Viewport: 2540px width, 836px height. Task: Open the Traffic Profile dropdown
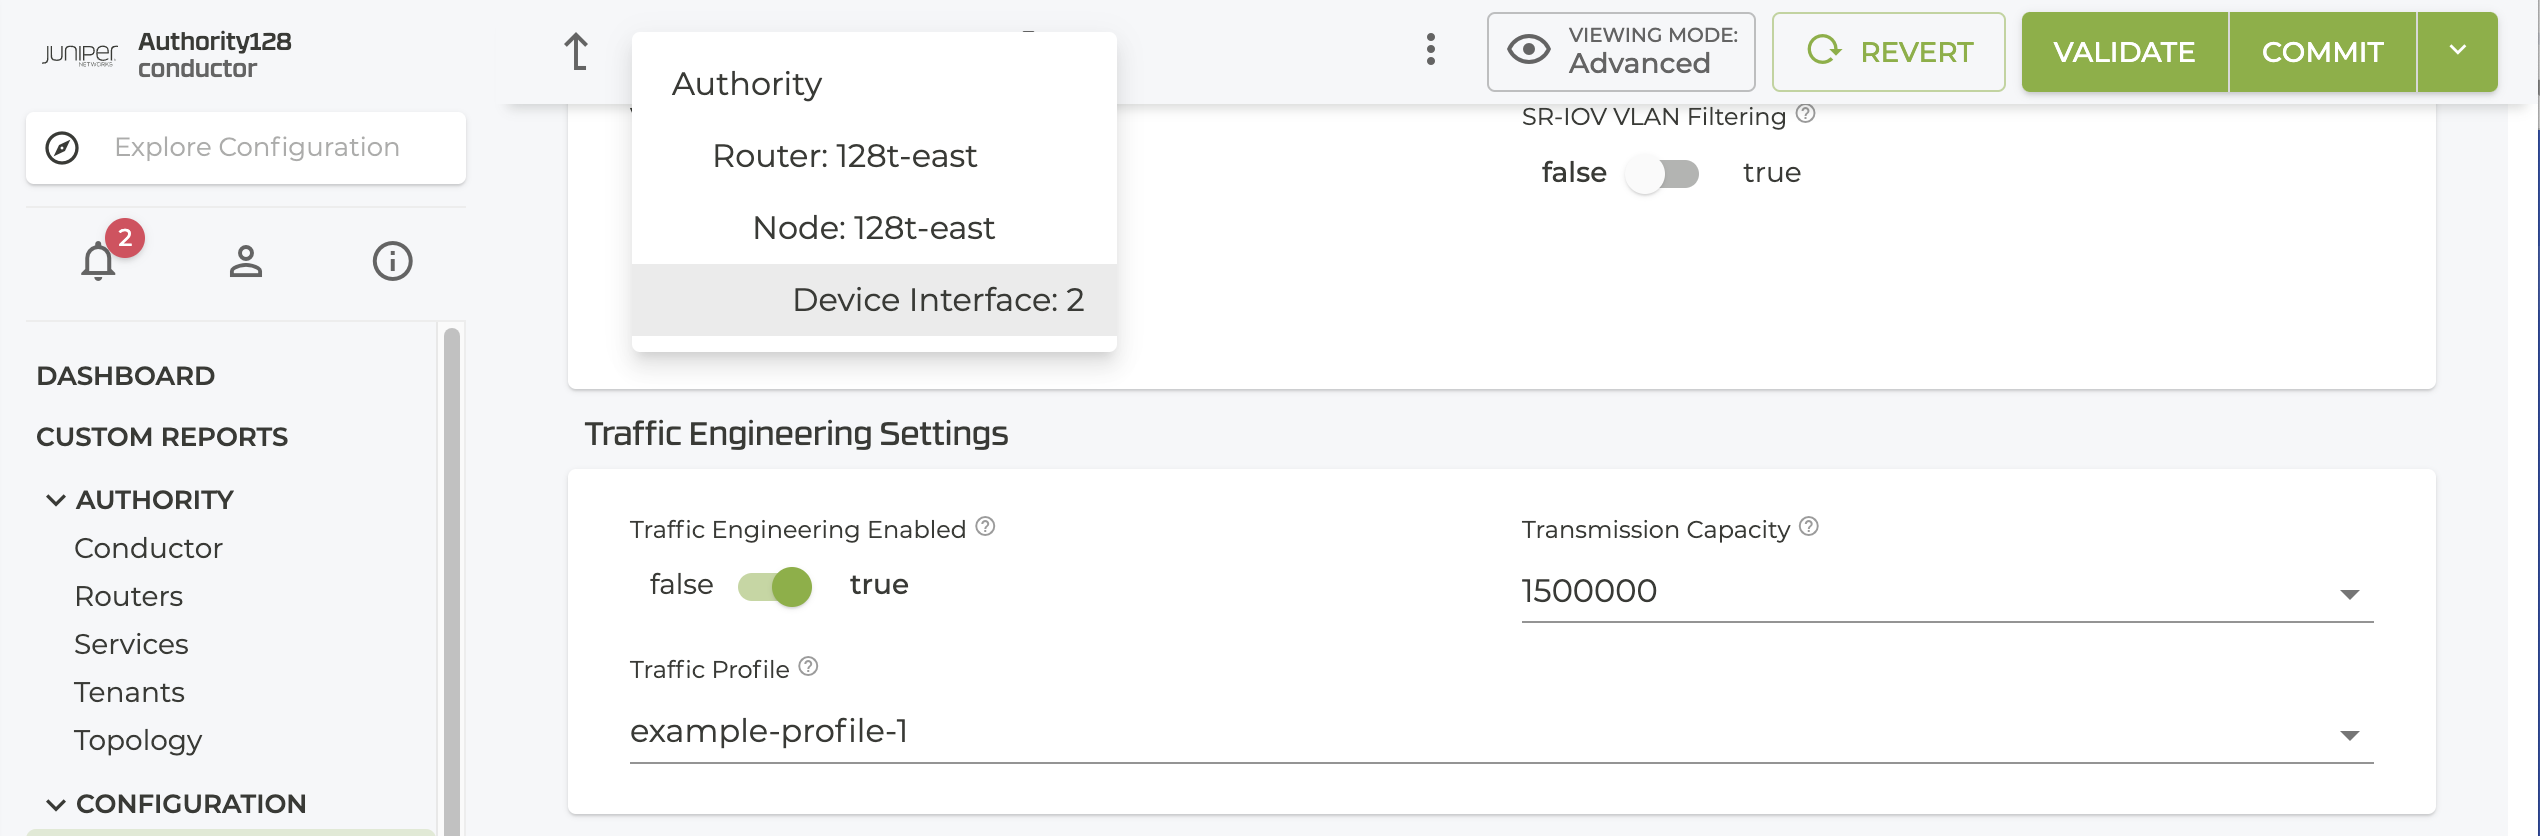[2349, 735]
